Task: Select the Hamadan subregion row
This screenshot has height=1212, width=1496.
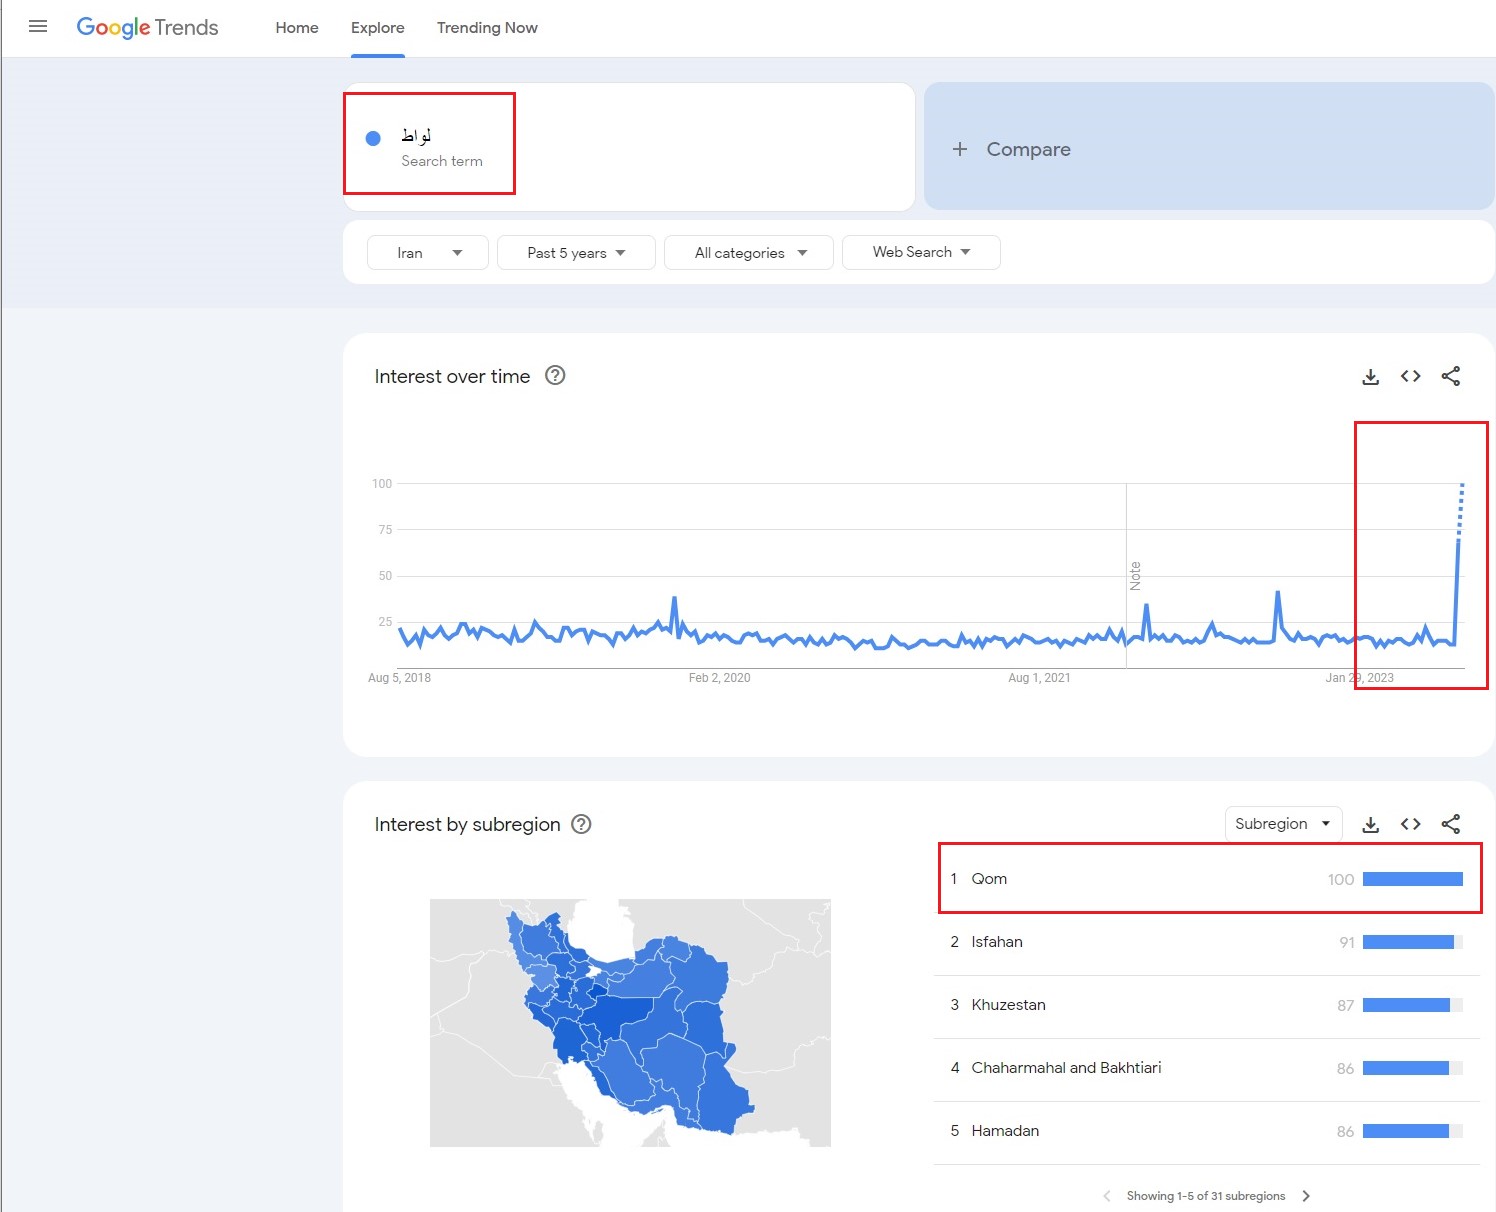Action: pyautogui.click(x=1207, y=1131)
